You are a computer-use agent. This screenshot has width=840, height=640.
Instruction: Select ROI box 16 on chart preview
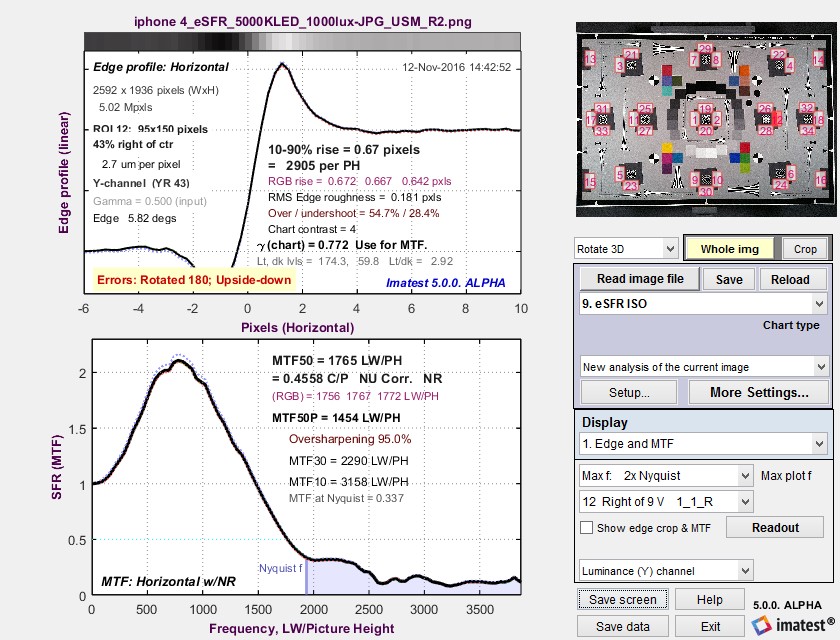(x=821, y=179)
